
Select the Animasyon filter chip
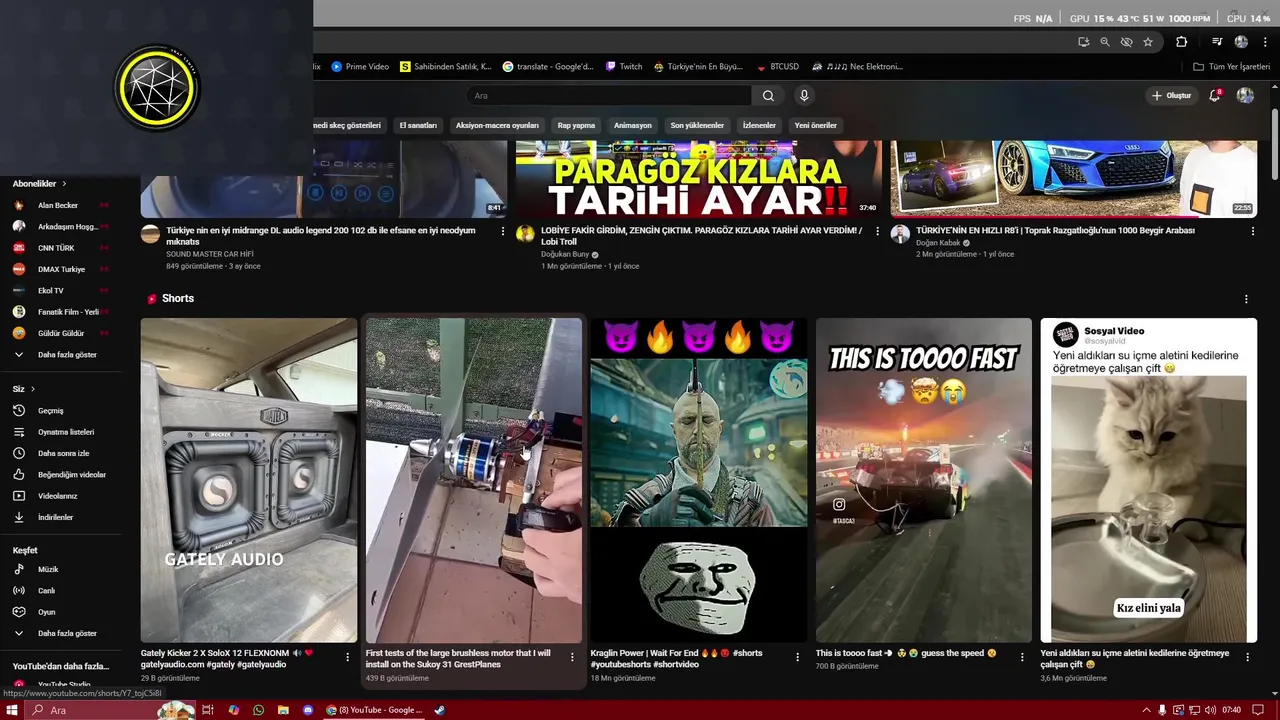pyautogui.click(x=632, y=126)
